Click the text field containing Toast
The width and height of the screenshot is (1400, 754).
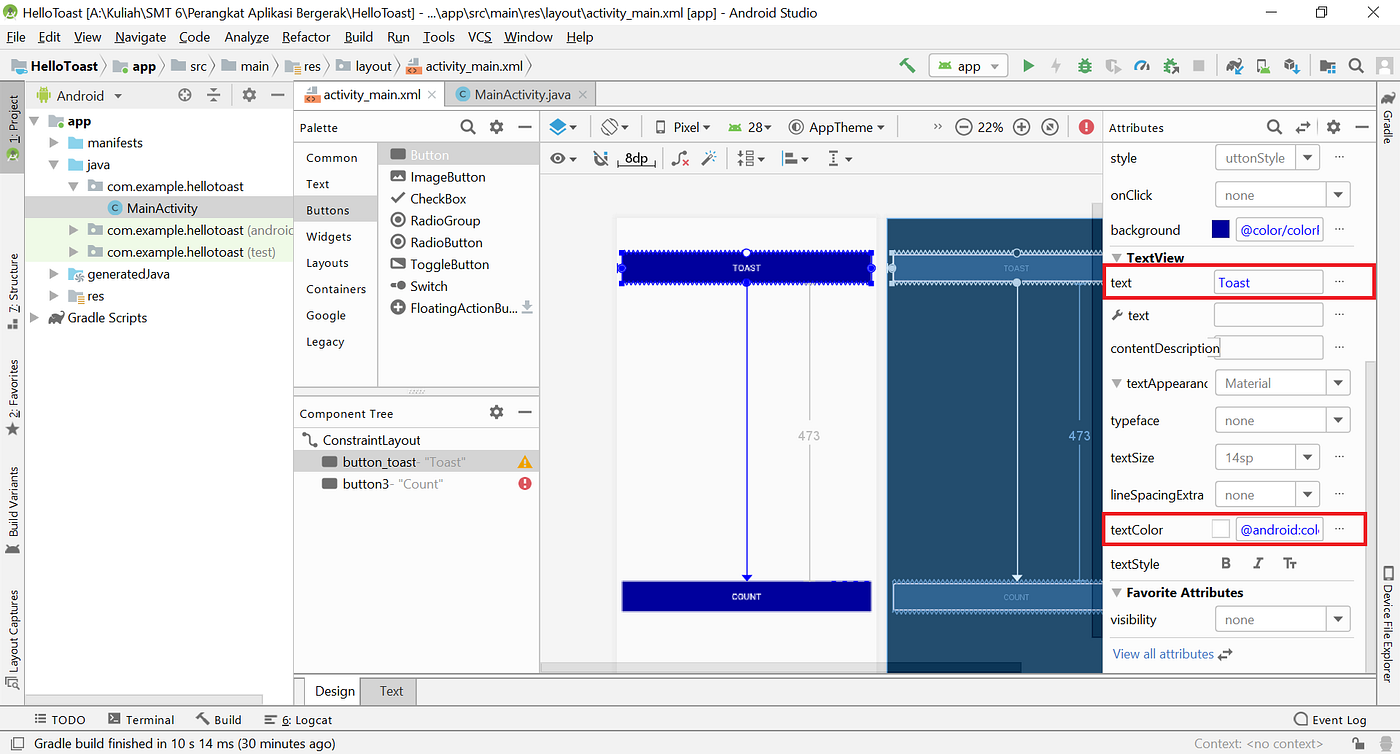point(1268,281)
